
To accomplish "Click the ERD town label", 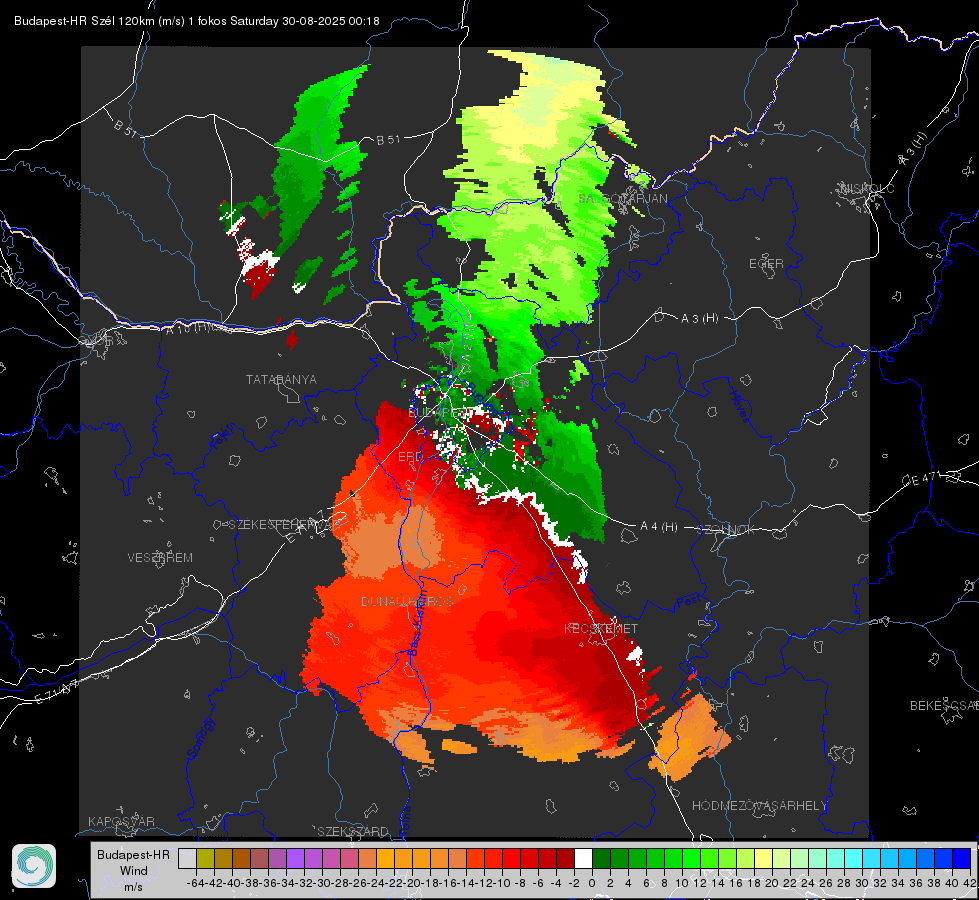I will [x=410, y=457].
